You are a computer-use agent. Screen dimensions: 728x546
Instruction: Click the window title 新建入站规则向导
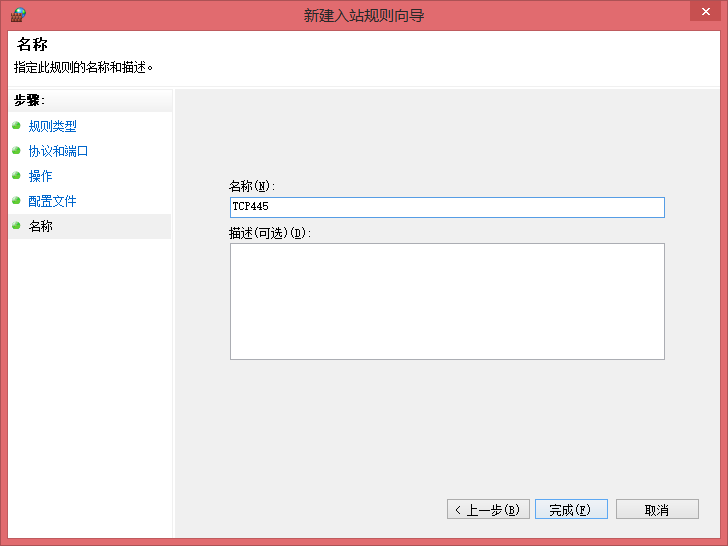click(x=364, y=15)
